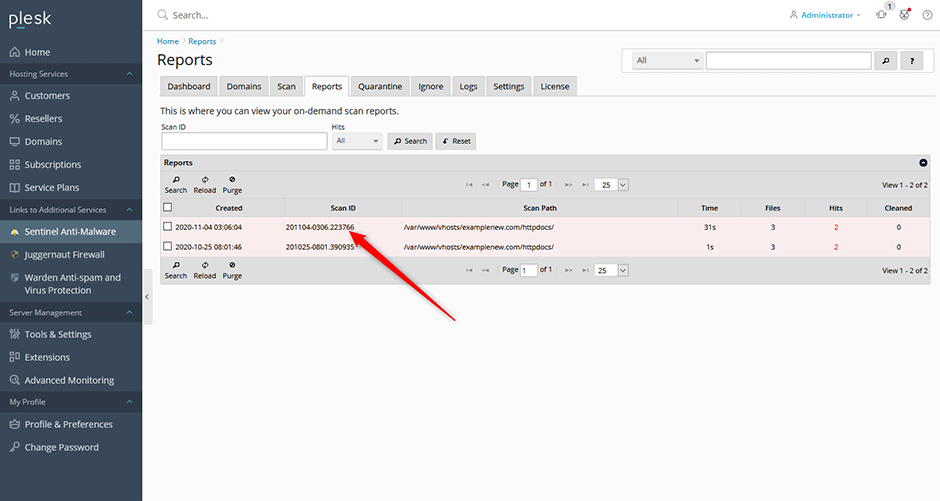
Task: Switch to the Domains tab
Action: [244, 86]
